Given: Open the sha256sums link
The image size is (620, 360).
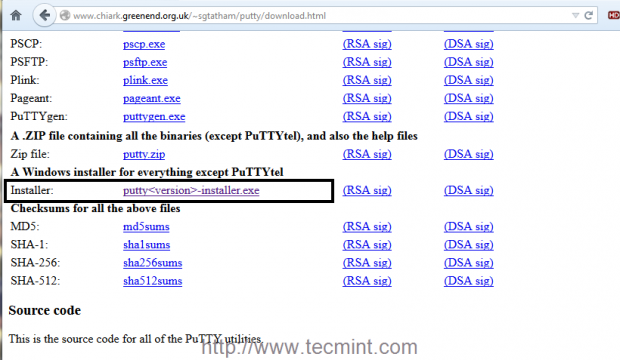Looking at the screenshot, I should pyautogui.click(x=152, y=263).
